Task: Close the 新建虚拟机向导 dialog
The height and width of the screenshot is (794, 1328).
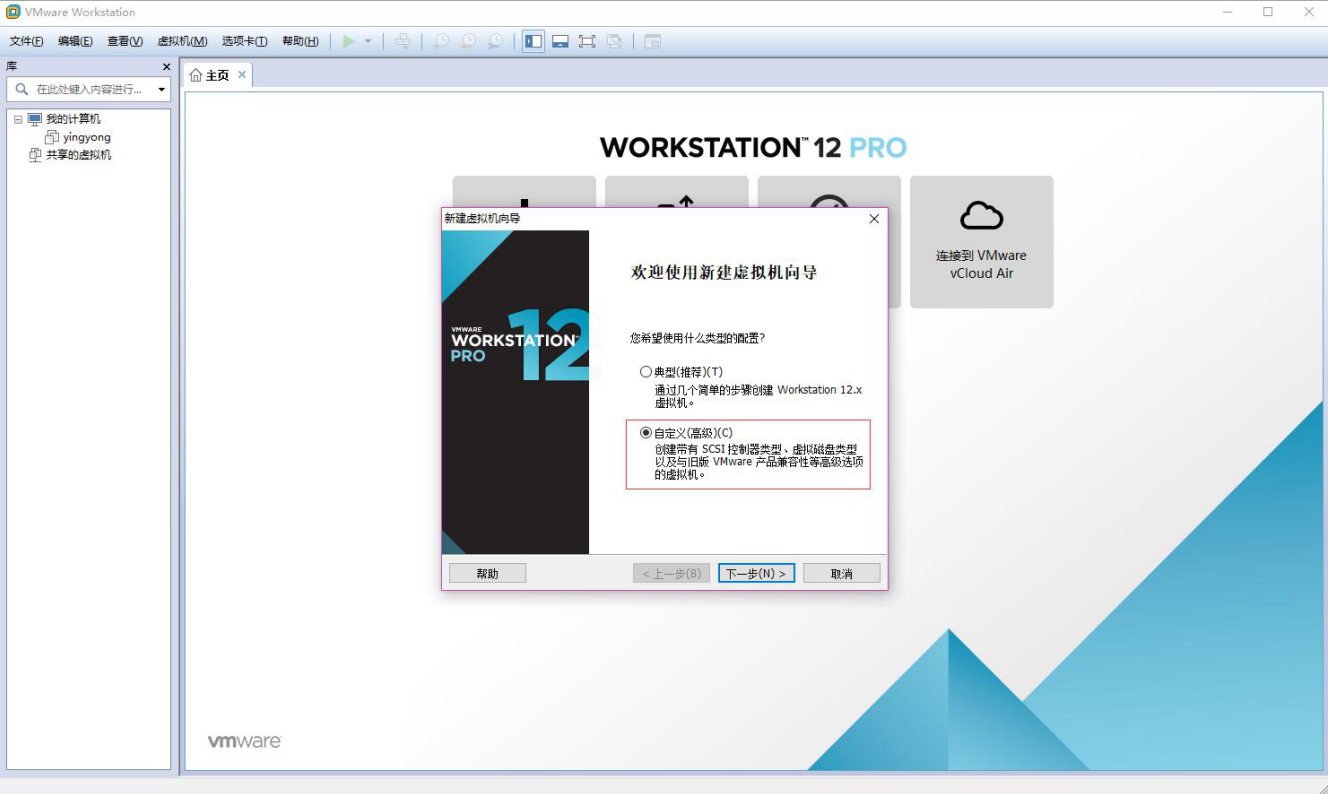Action: pyautogui.click(x=874, y=218)
